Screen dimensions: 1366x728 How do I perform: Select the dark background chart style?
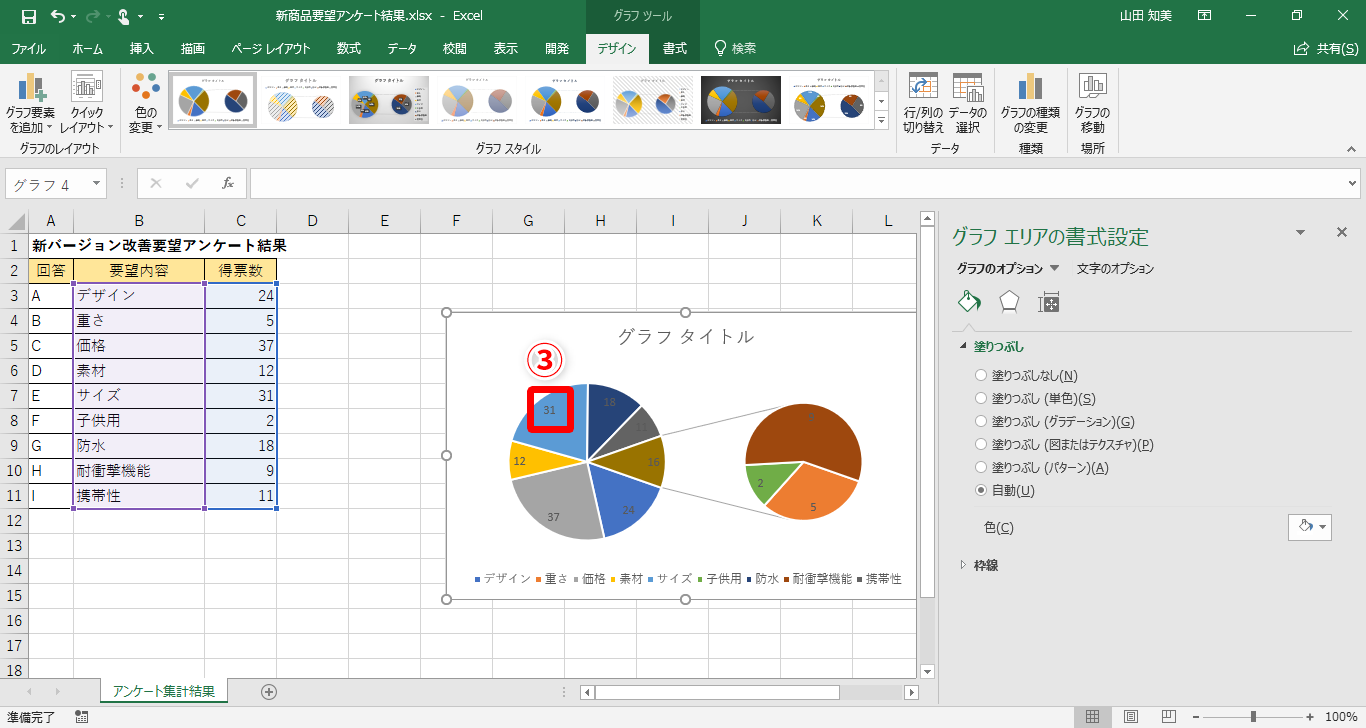point(741,100)
